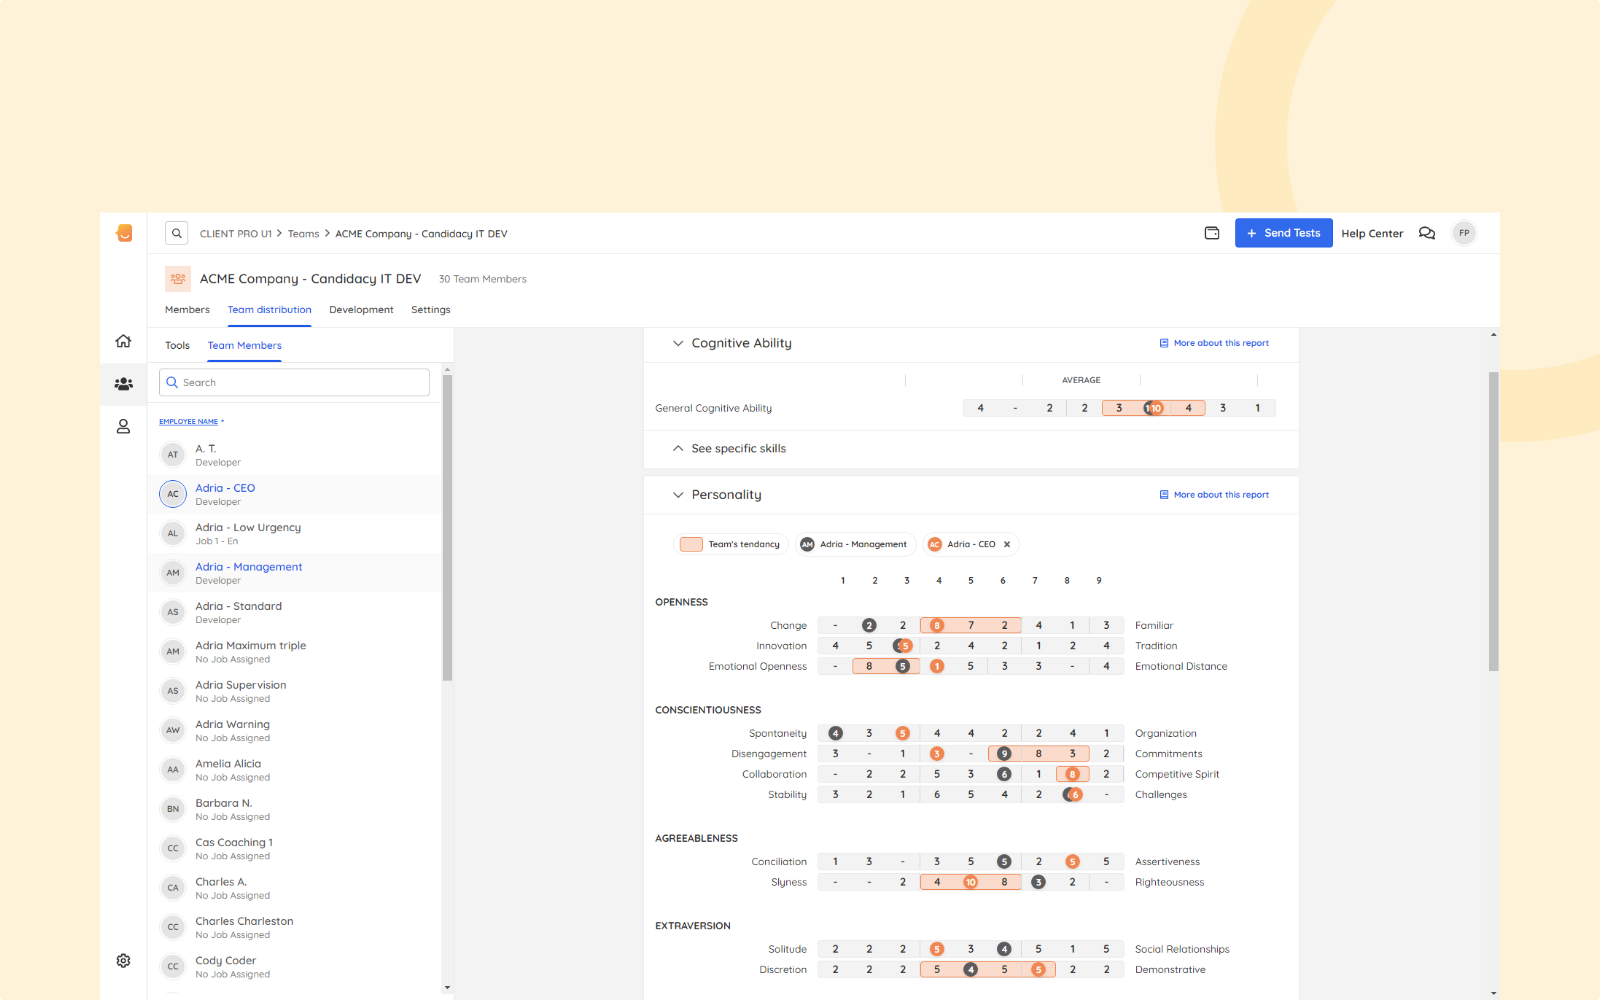
Task: Select the AT avatar for A. T.
Action: [x=173, y=455]
